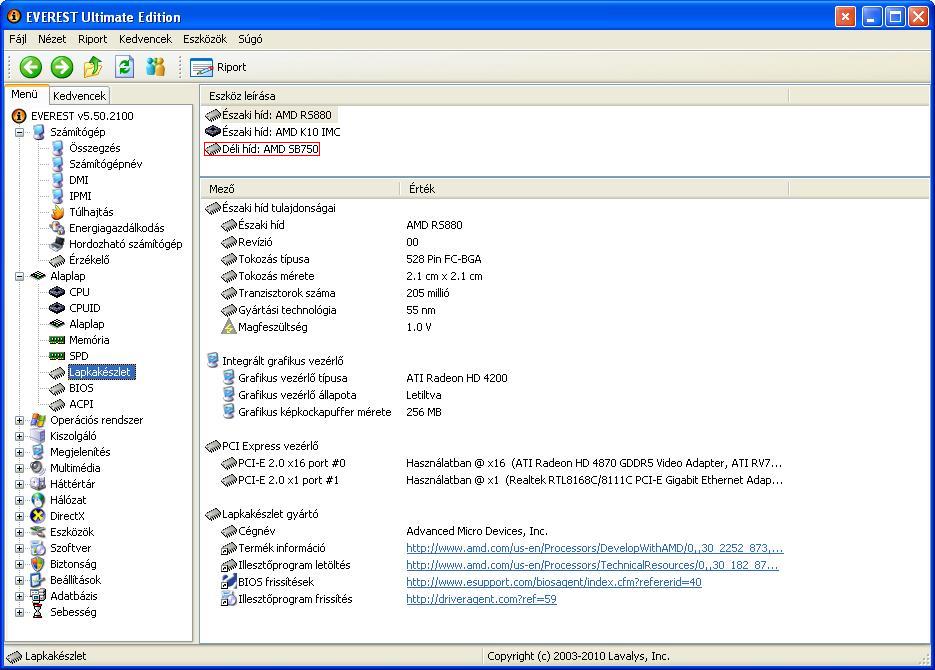Collapse the Számítógép tree node
The height and width of the screenshot is (670, 935).
[x=20, y=132]
